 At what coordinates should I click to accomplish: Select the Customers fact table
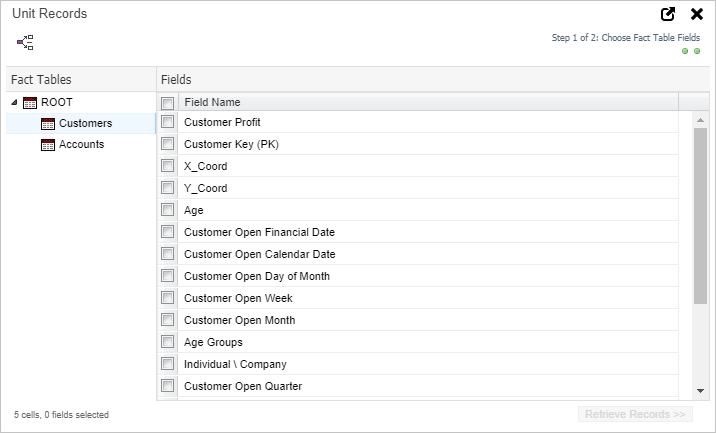pos(85,124)
